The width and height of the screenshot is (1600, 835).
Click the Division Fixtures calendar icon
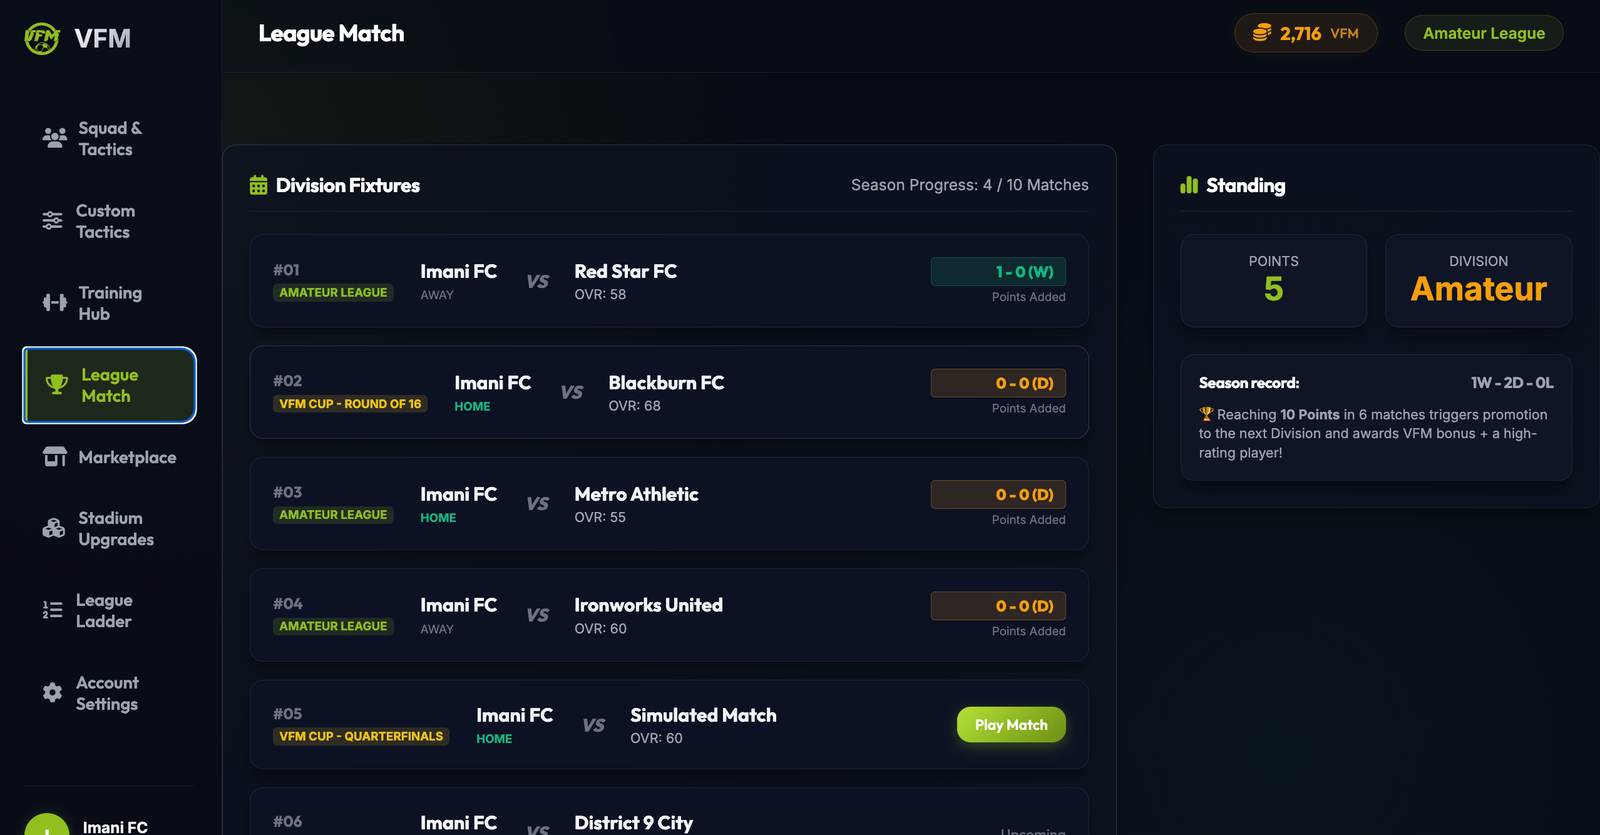coord(258,185)
